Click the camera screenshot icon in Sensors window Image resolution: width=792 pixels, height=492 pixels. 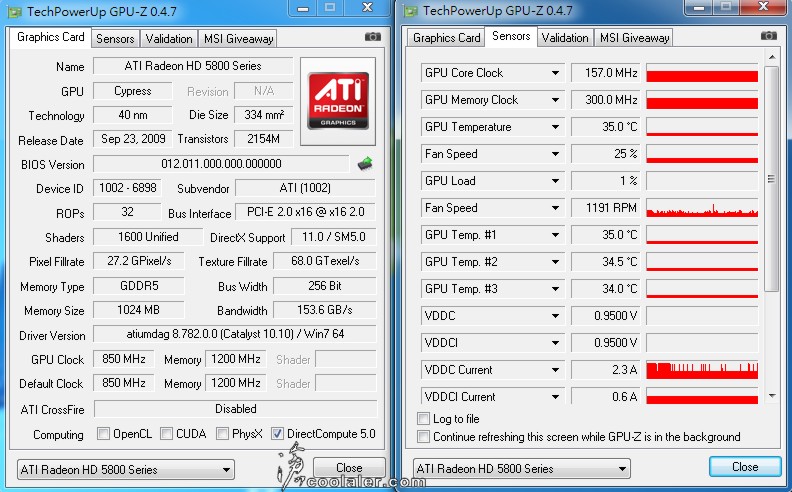(x=769, y=35)
